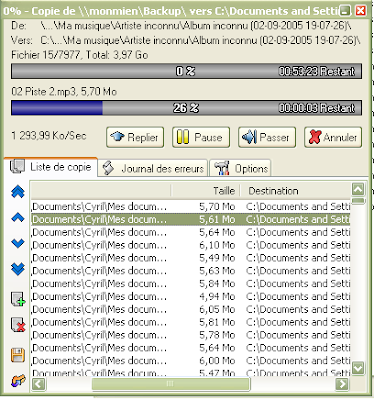Click the 26 % file progress bar
Screen dimensions: 374x400
coord(186,108)
